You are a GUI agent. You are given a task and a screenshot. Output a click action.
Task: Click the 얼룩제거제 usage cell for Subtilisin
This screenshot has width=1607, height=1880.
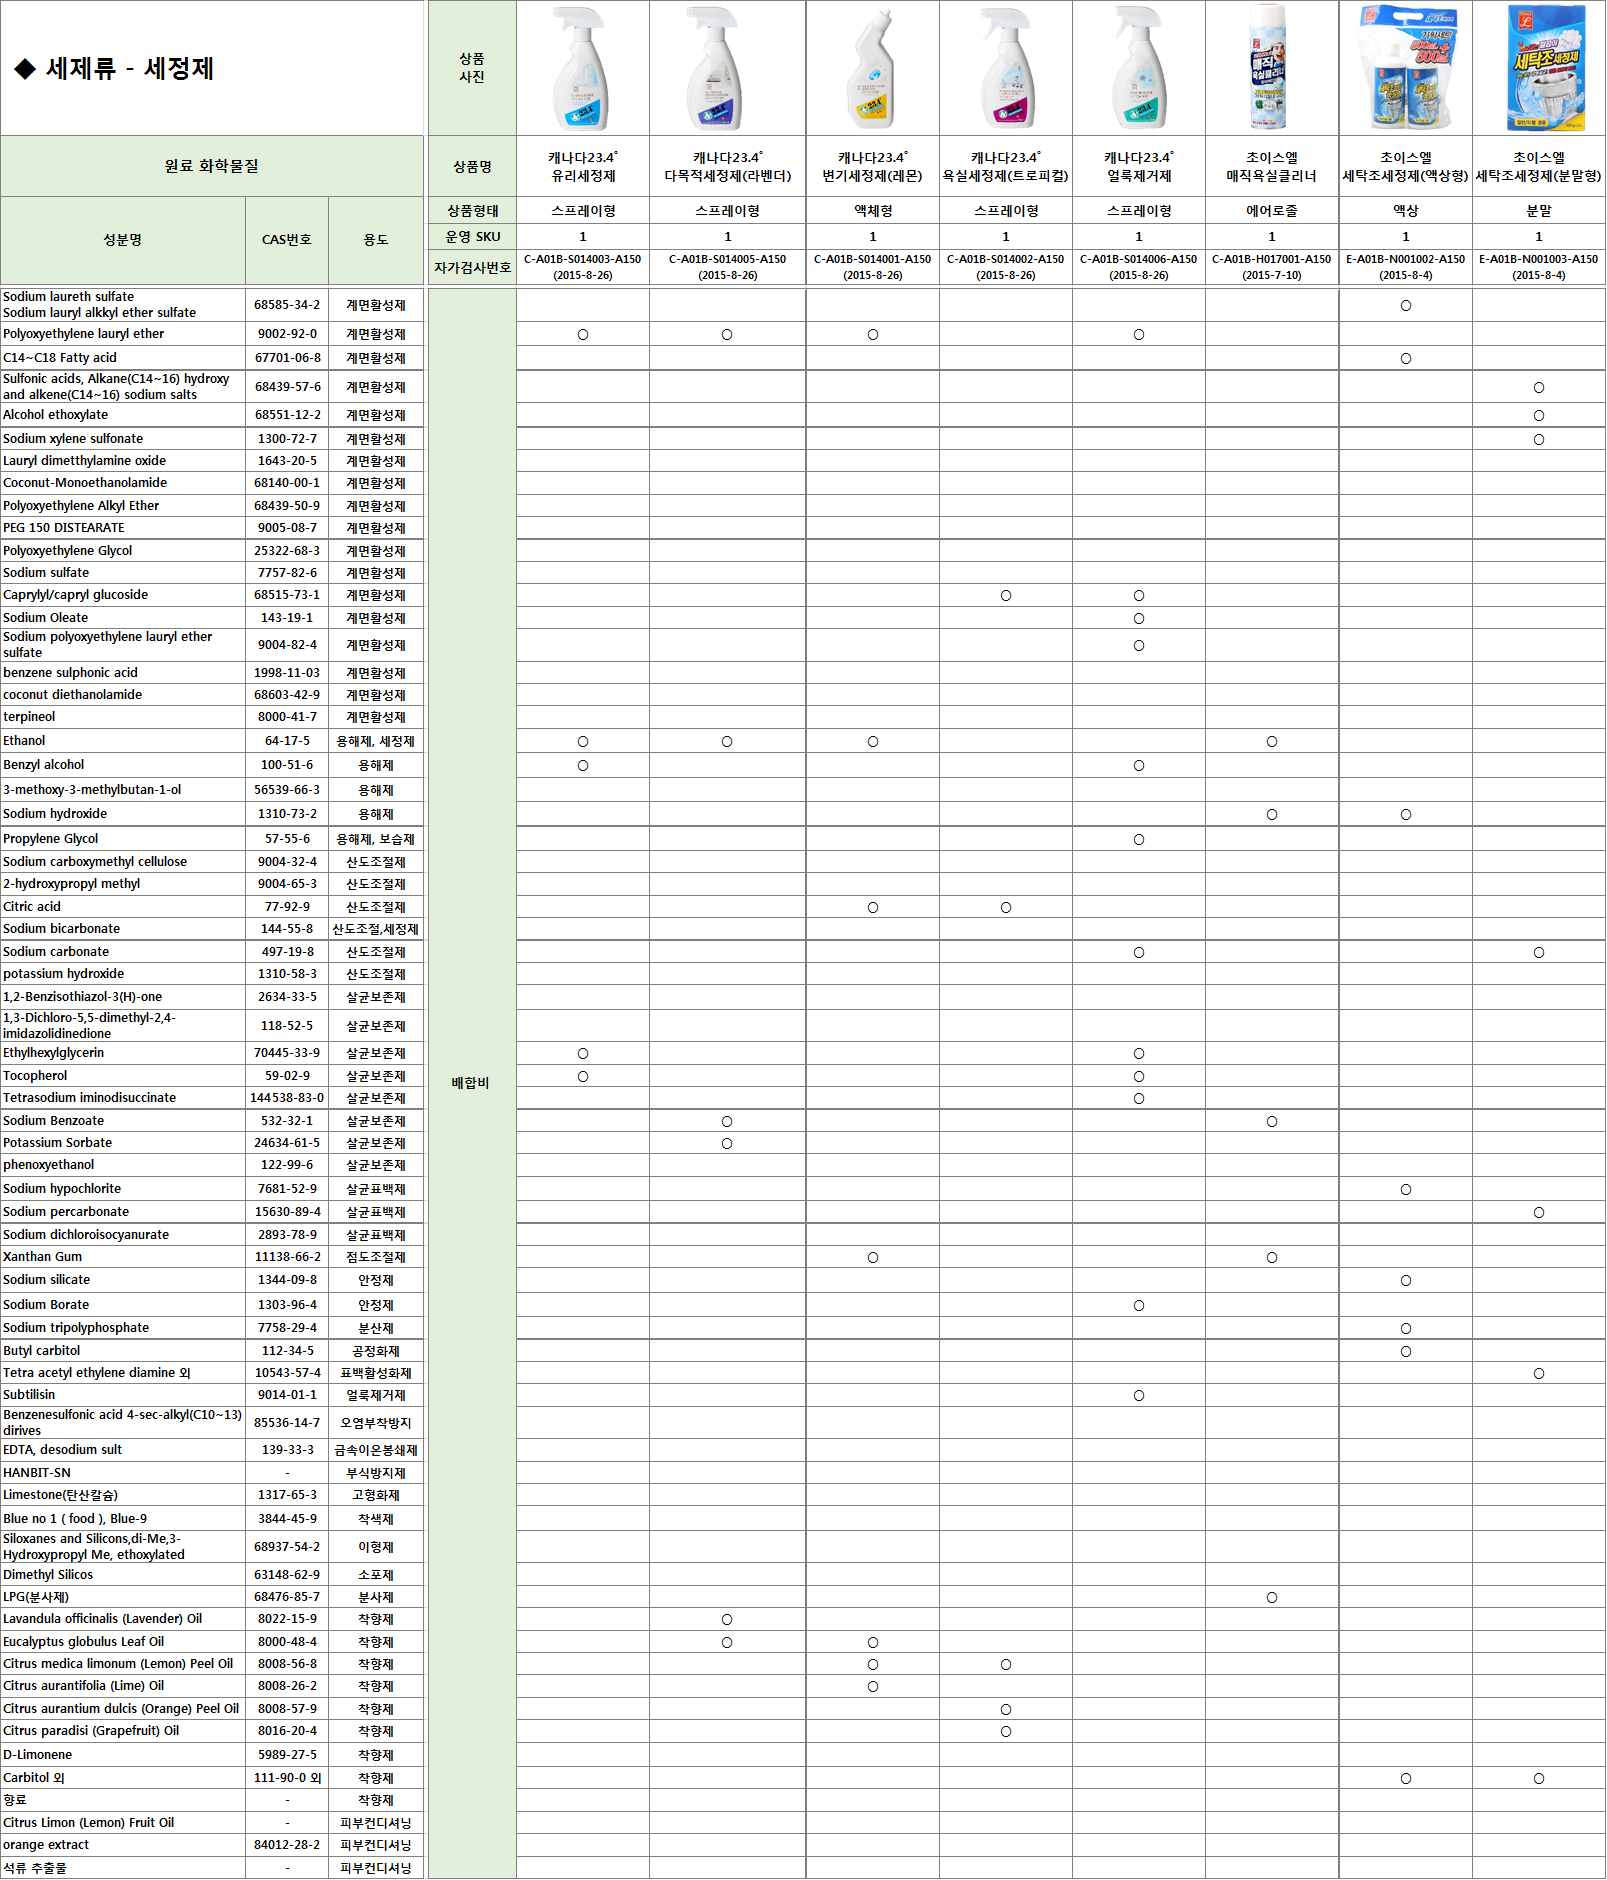click(x=376, y=1395)
